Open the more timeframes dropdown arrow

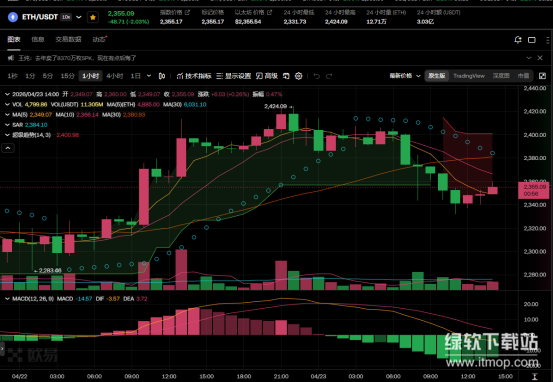pyautogui.click(x=149, y=76)
